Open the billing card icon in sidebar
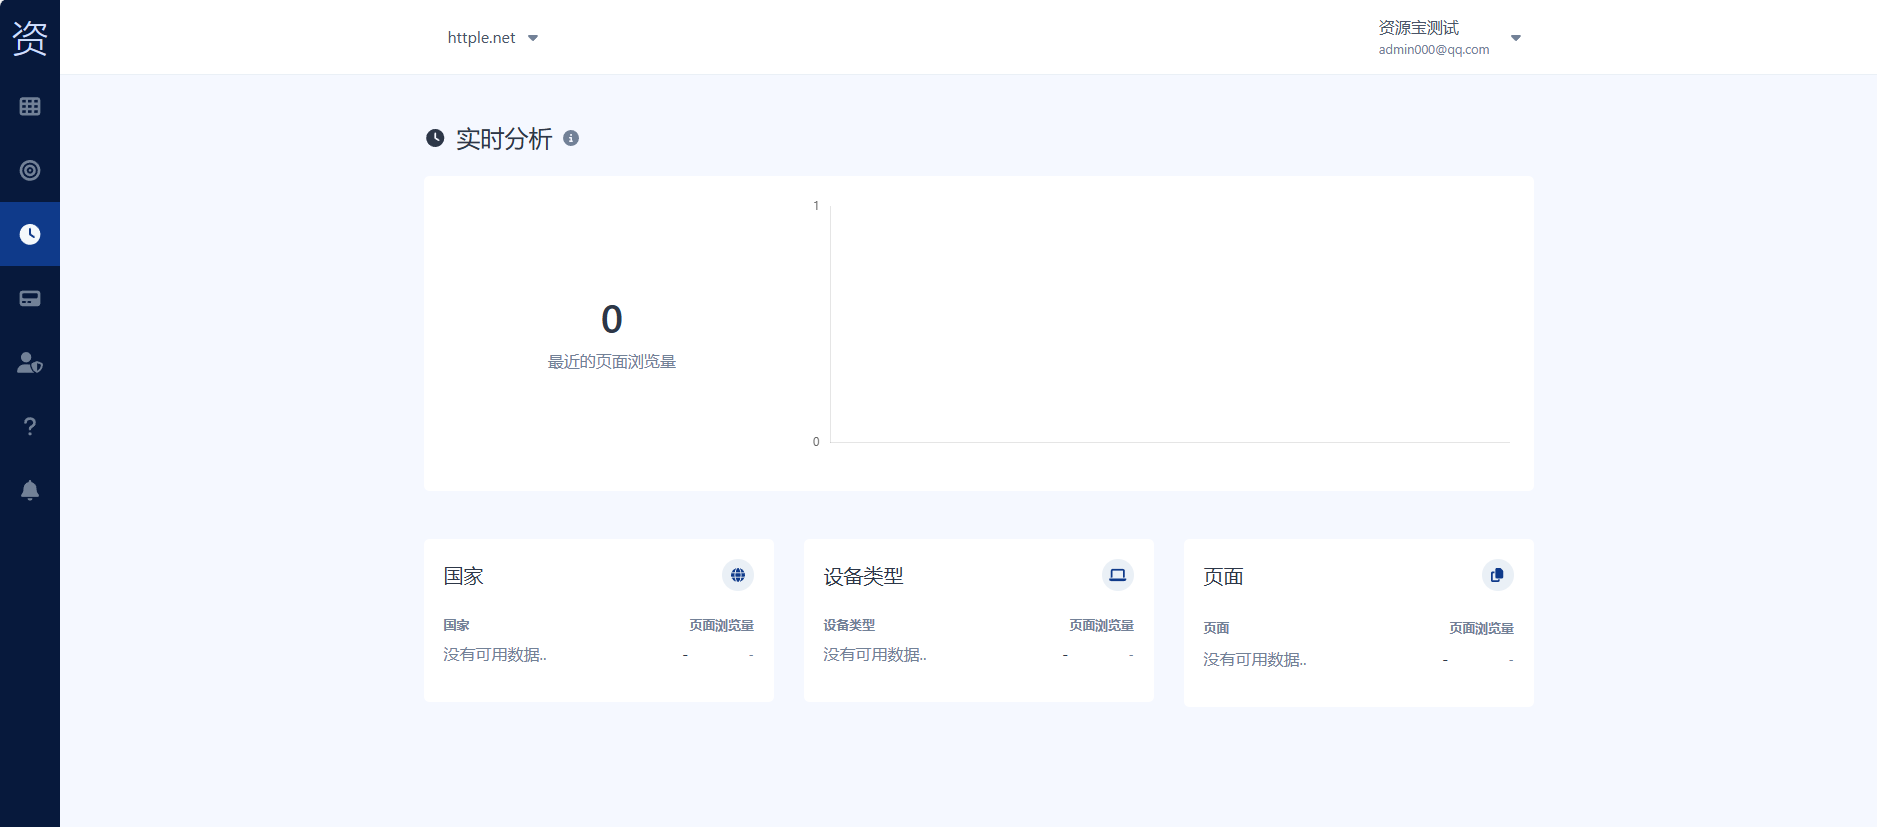The height and width of the screenshot is (827, 1877). point(30,298)
